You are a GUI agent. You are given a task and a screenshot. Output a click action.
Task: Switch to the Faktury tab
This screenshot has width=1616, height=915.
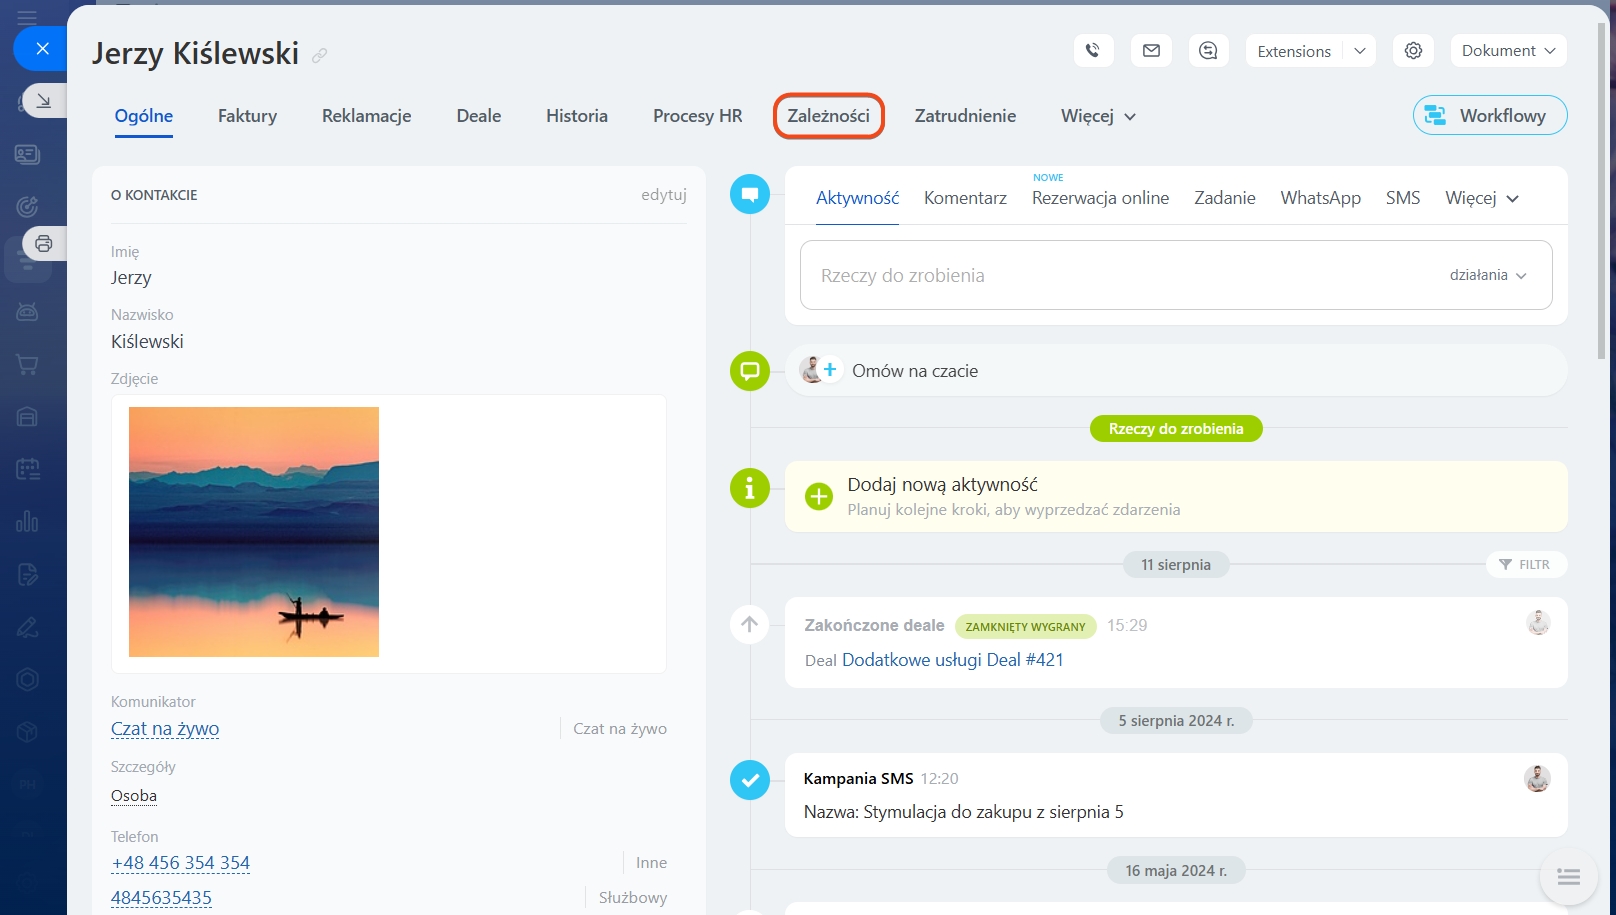[x=247, y=116]
